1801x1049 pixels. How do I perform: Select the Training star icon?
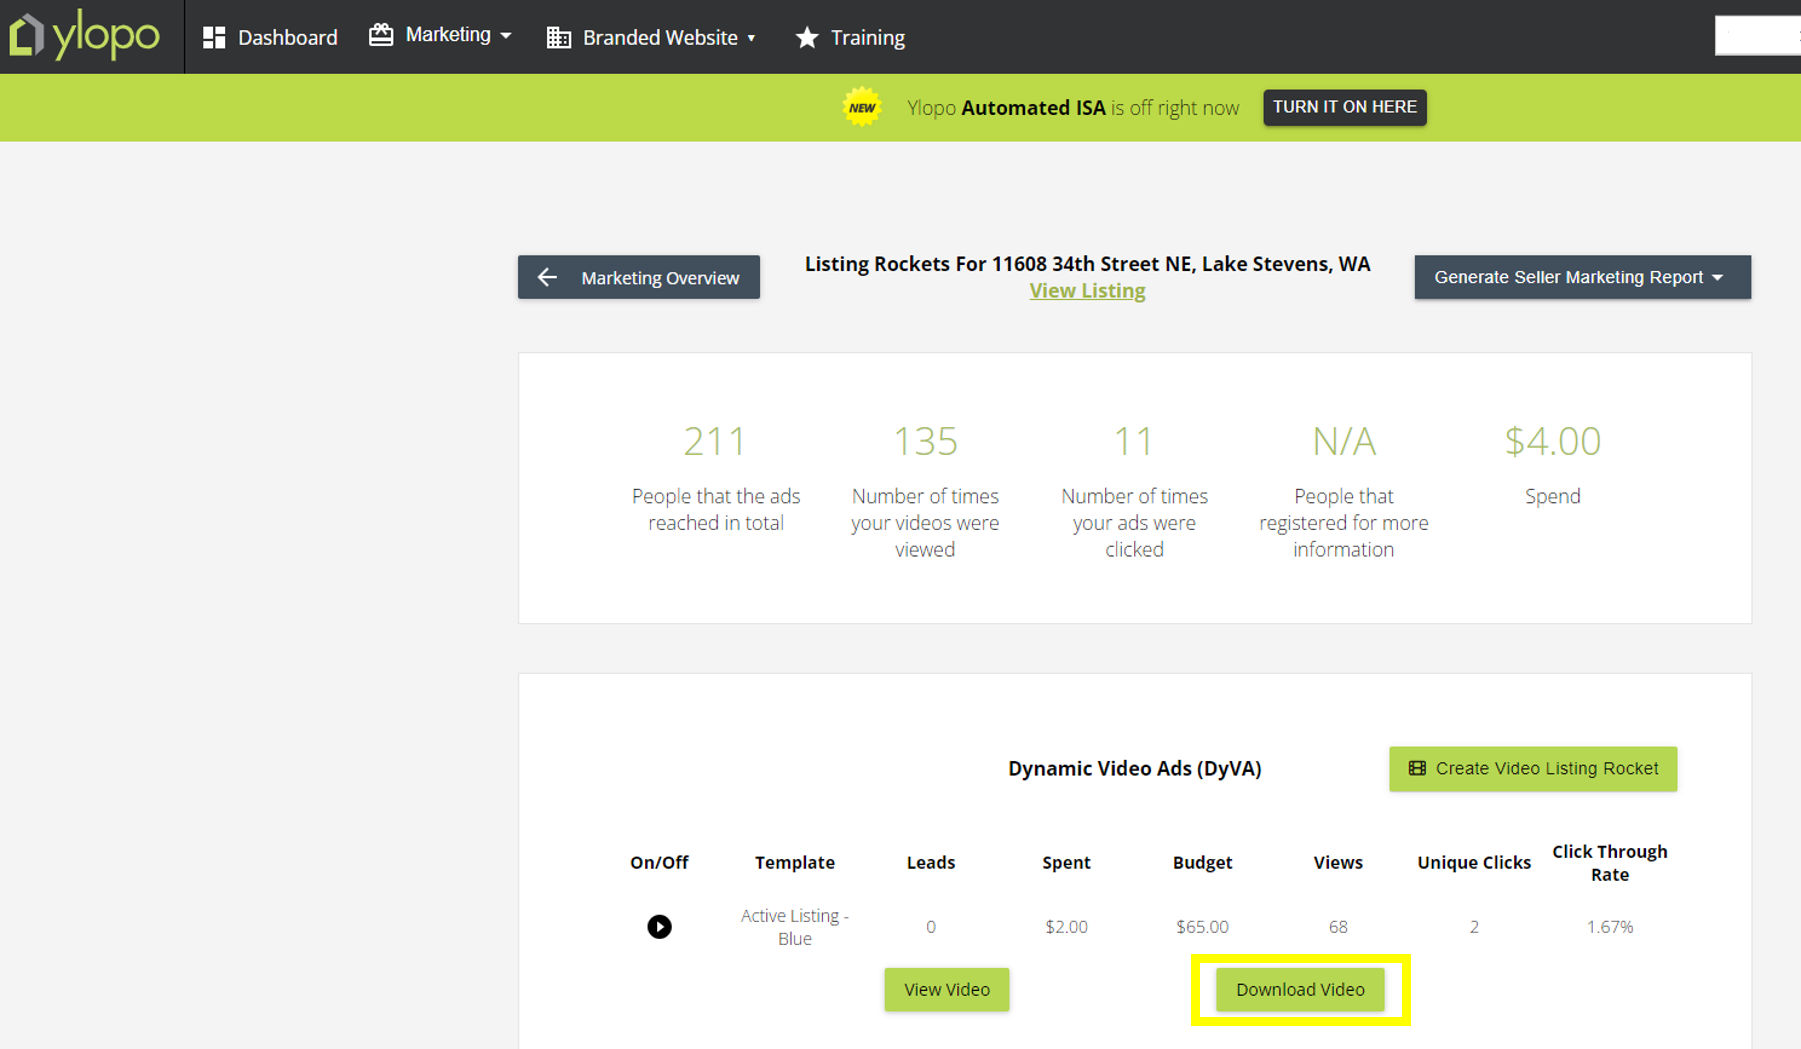point(806,37)
